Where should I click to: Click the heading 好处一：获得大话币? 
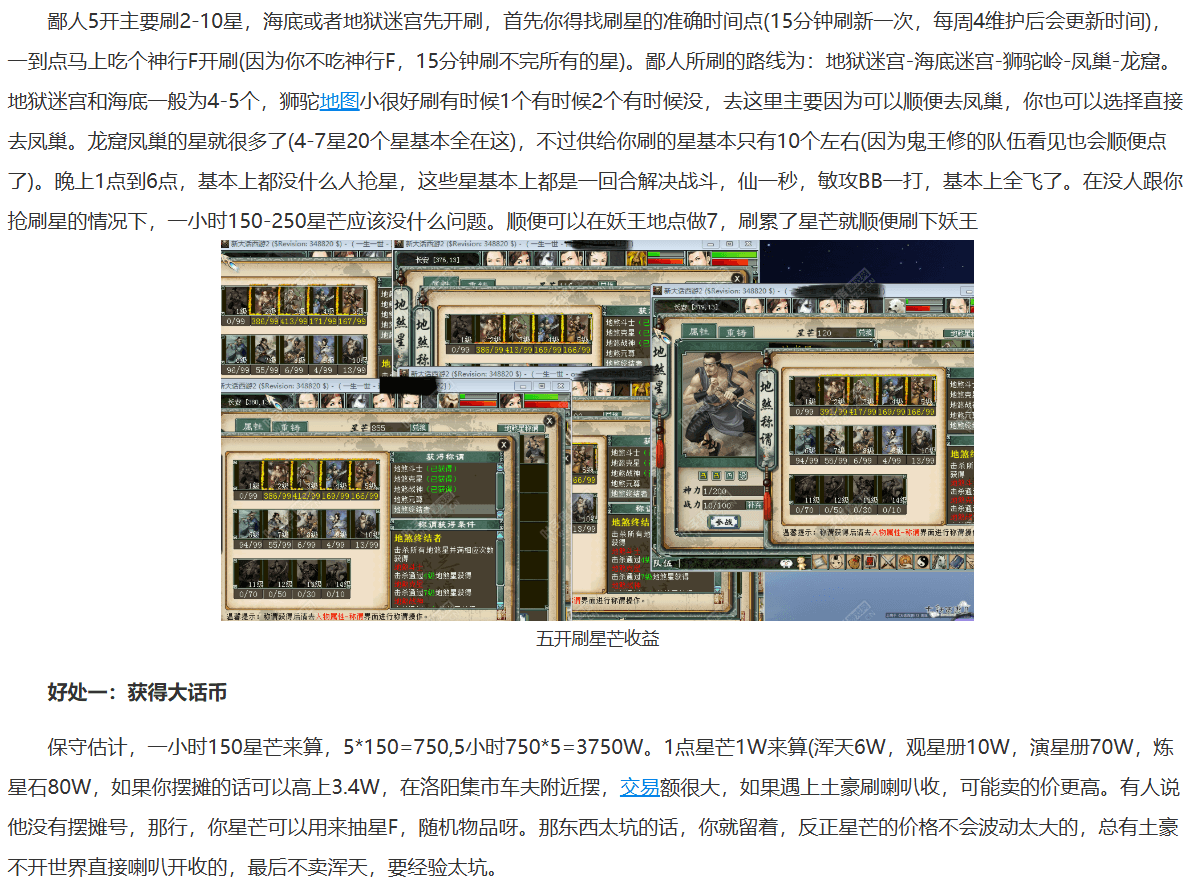[137, 692]
